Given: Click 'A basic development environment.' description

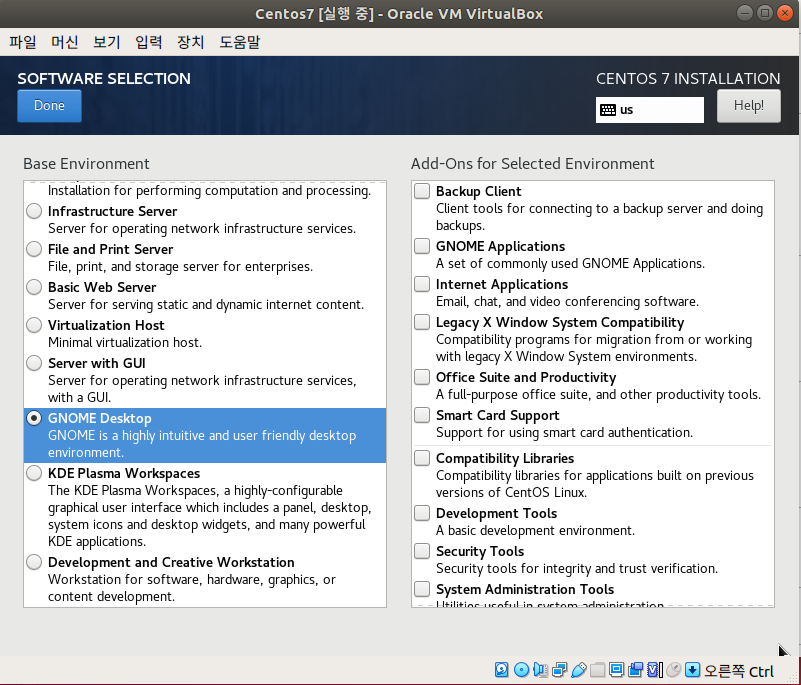Looking at the screenshot, I should [x=535, y=530].
